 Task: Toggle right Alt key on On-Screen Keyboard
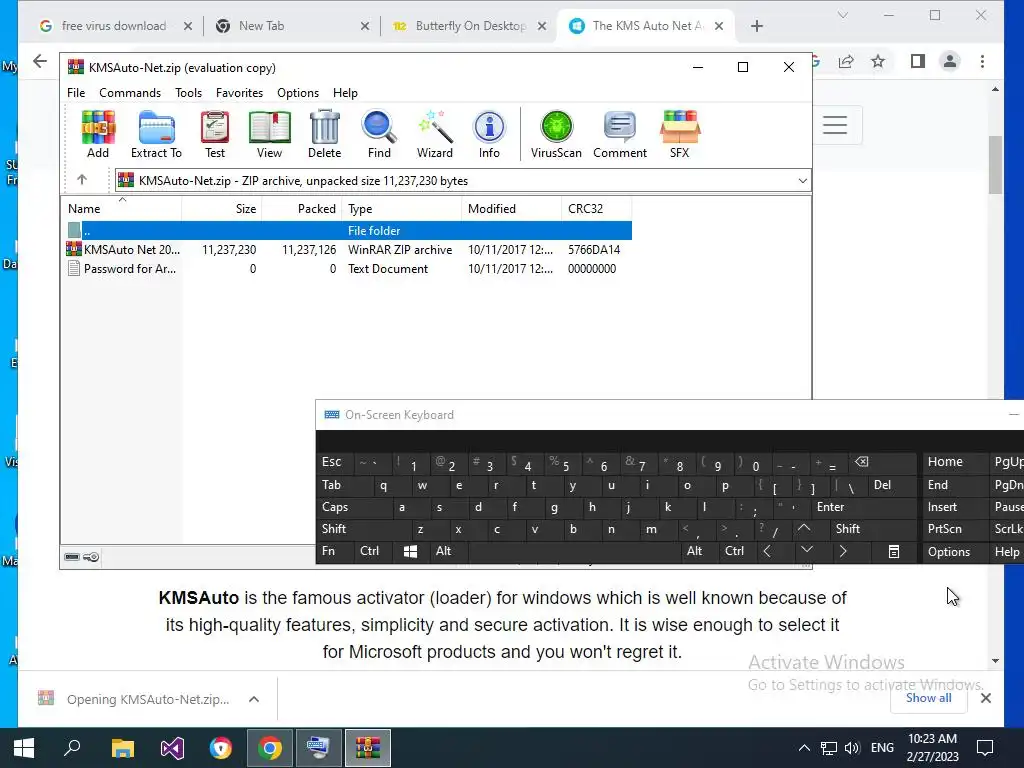(x=699, y=551)
